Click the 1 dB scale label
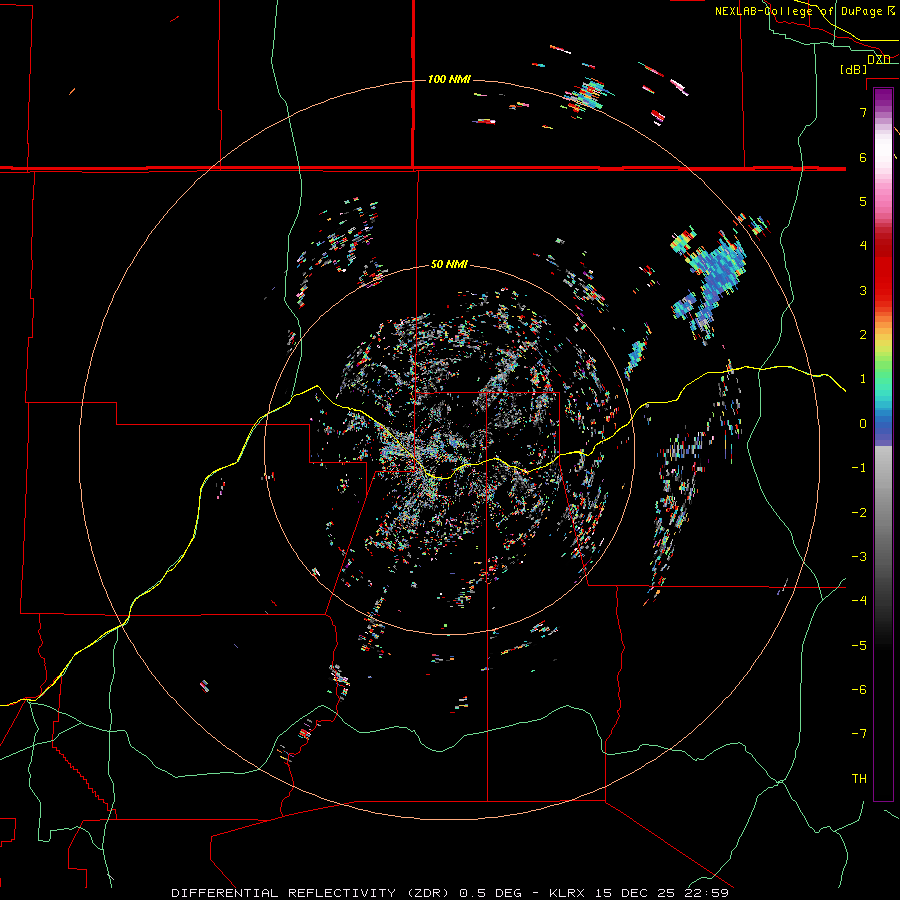900x900 pixels. [863, 379]
